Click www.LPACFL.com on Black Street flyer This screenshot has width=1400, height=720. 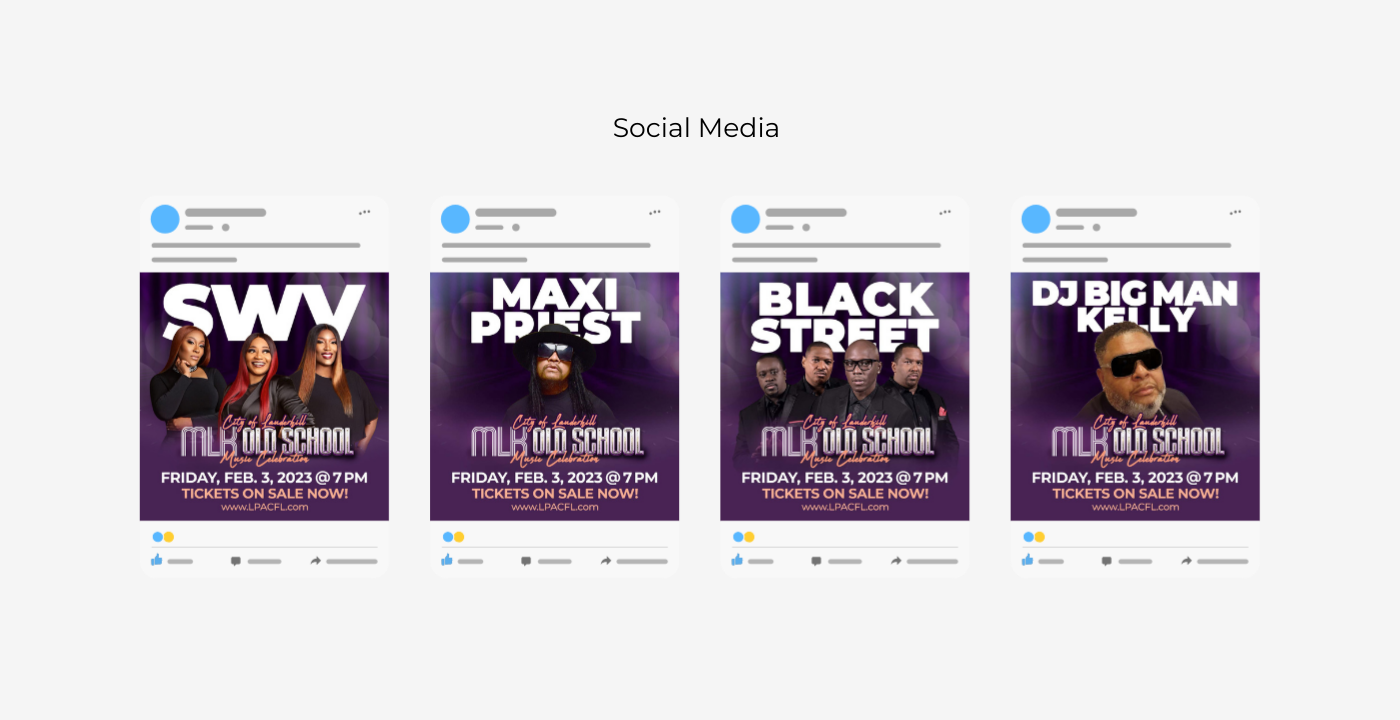845,507
